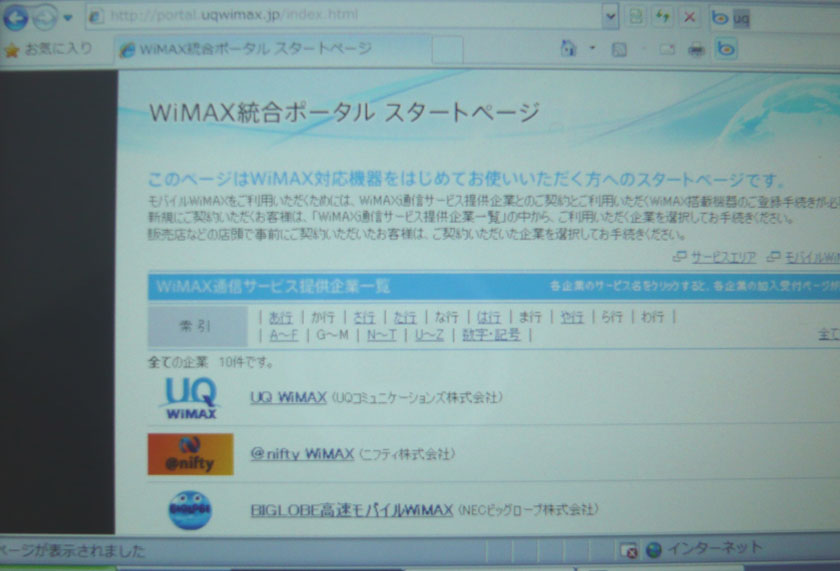
Task: Click the address bar with portal.uqwimax.jp URL
Action: 343,16
